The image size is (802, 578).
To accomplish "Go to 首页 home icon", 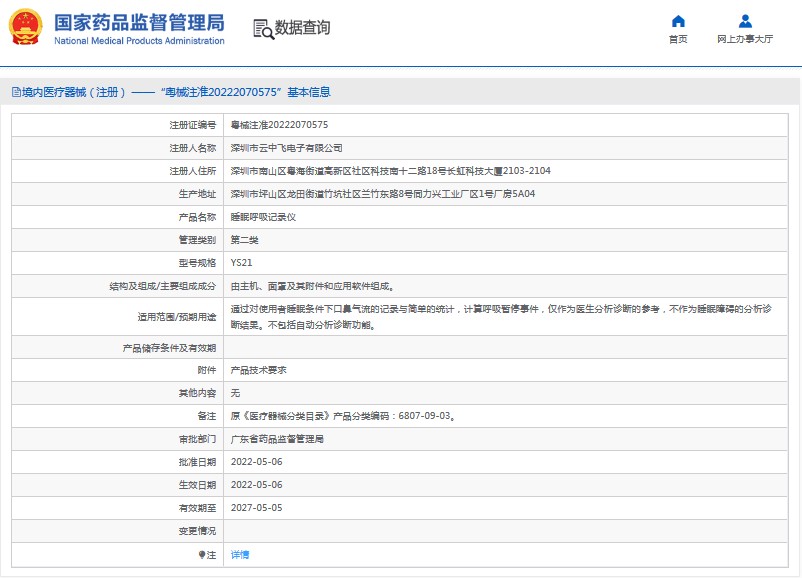I will (x=678, y=21).
